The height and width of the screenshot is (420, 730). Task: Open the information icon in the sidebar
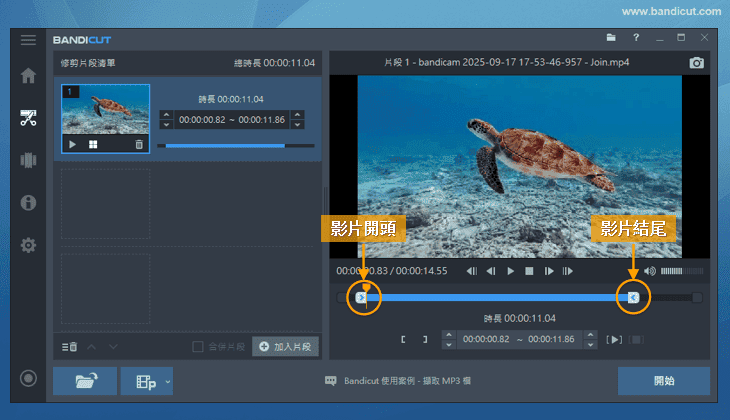click(x=28, y=203)
